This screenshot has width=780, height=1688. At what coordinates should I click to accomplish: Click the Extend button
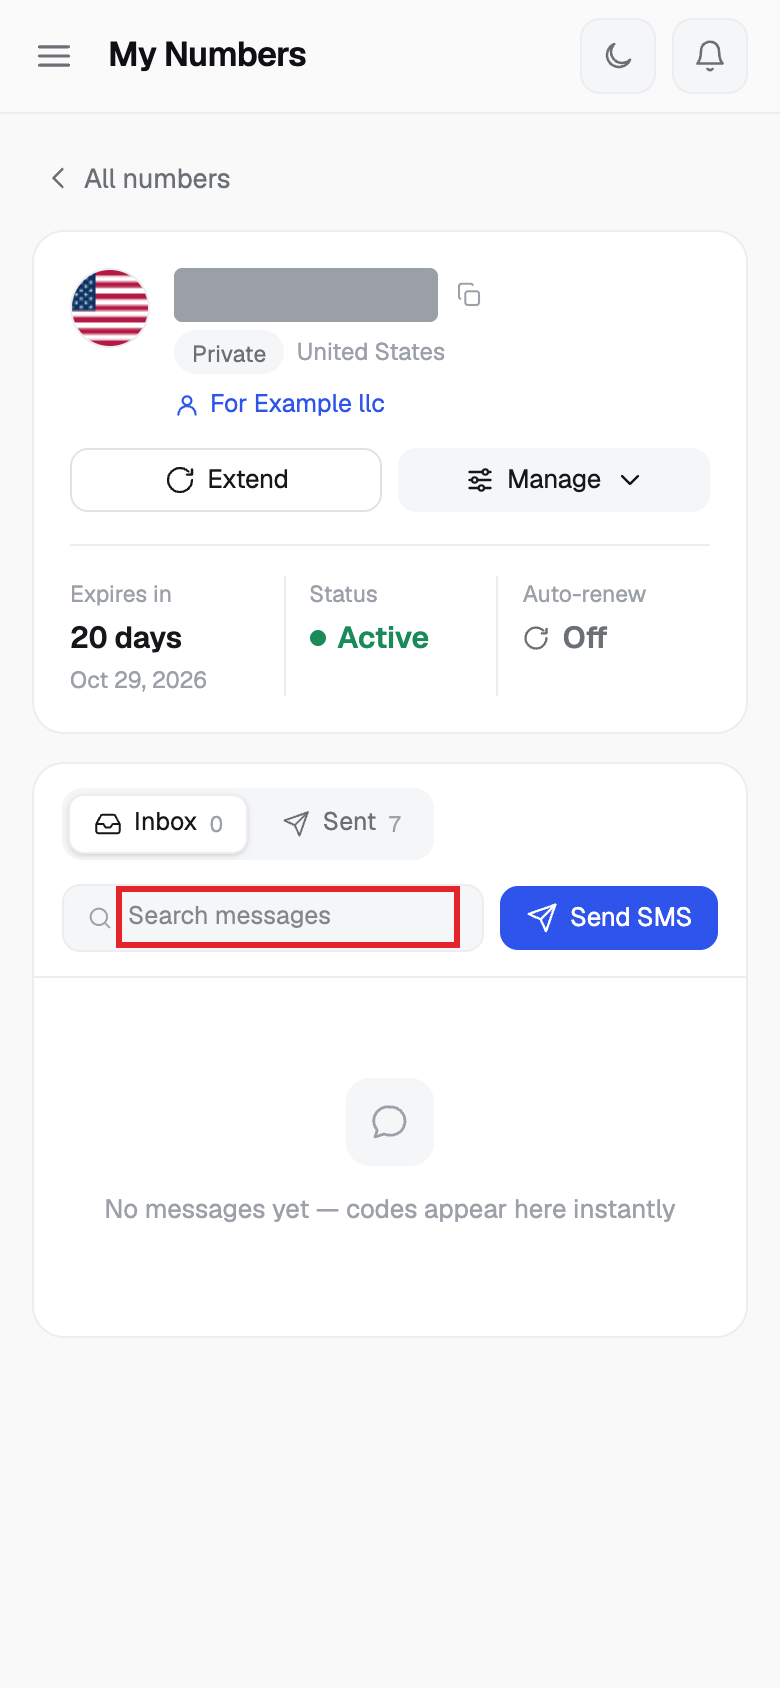[226, 480]
